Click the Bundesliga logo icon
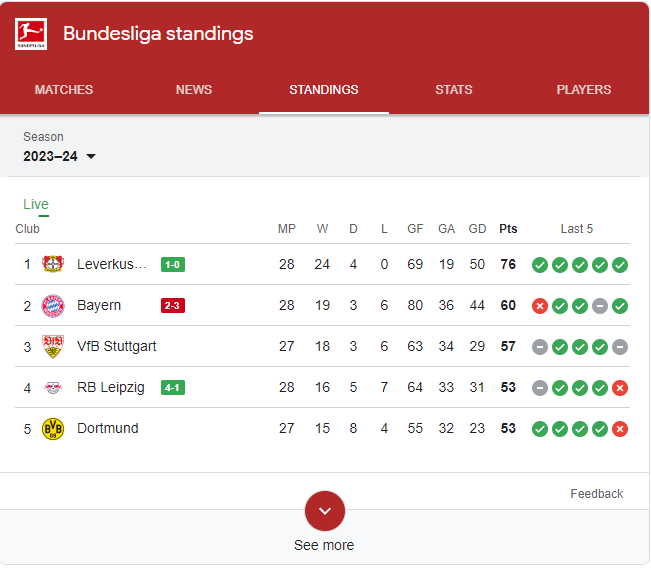 31,34
